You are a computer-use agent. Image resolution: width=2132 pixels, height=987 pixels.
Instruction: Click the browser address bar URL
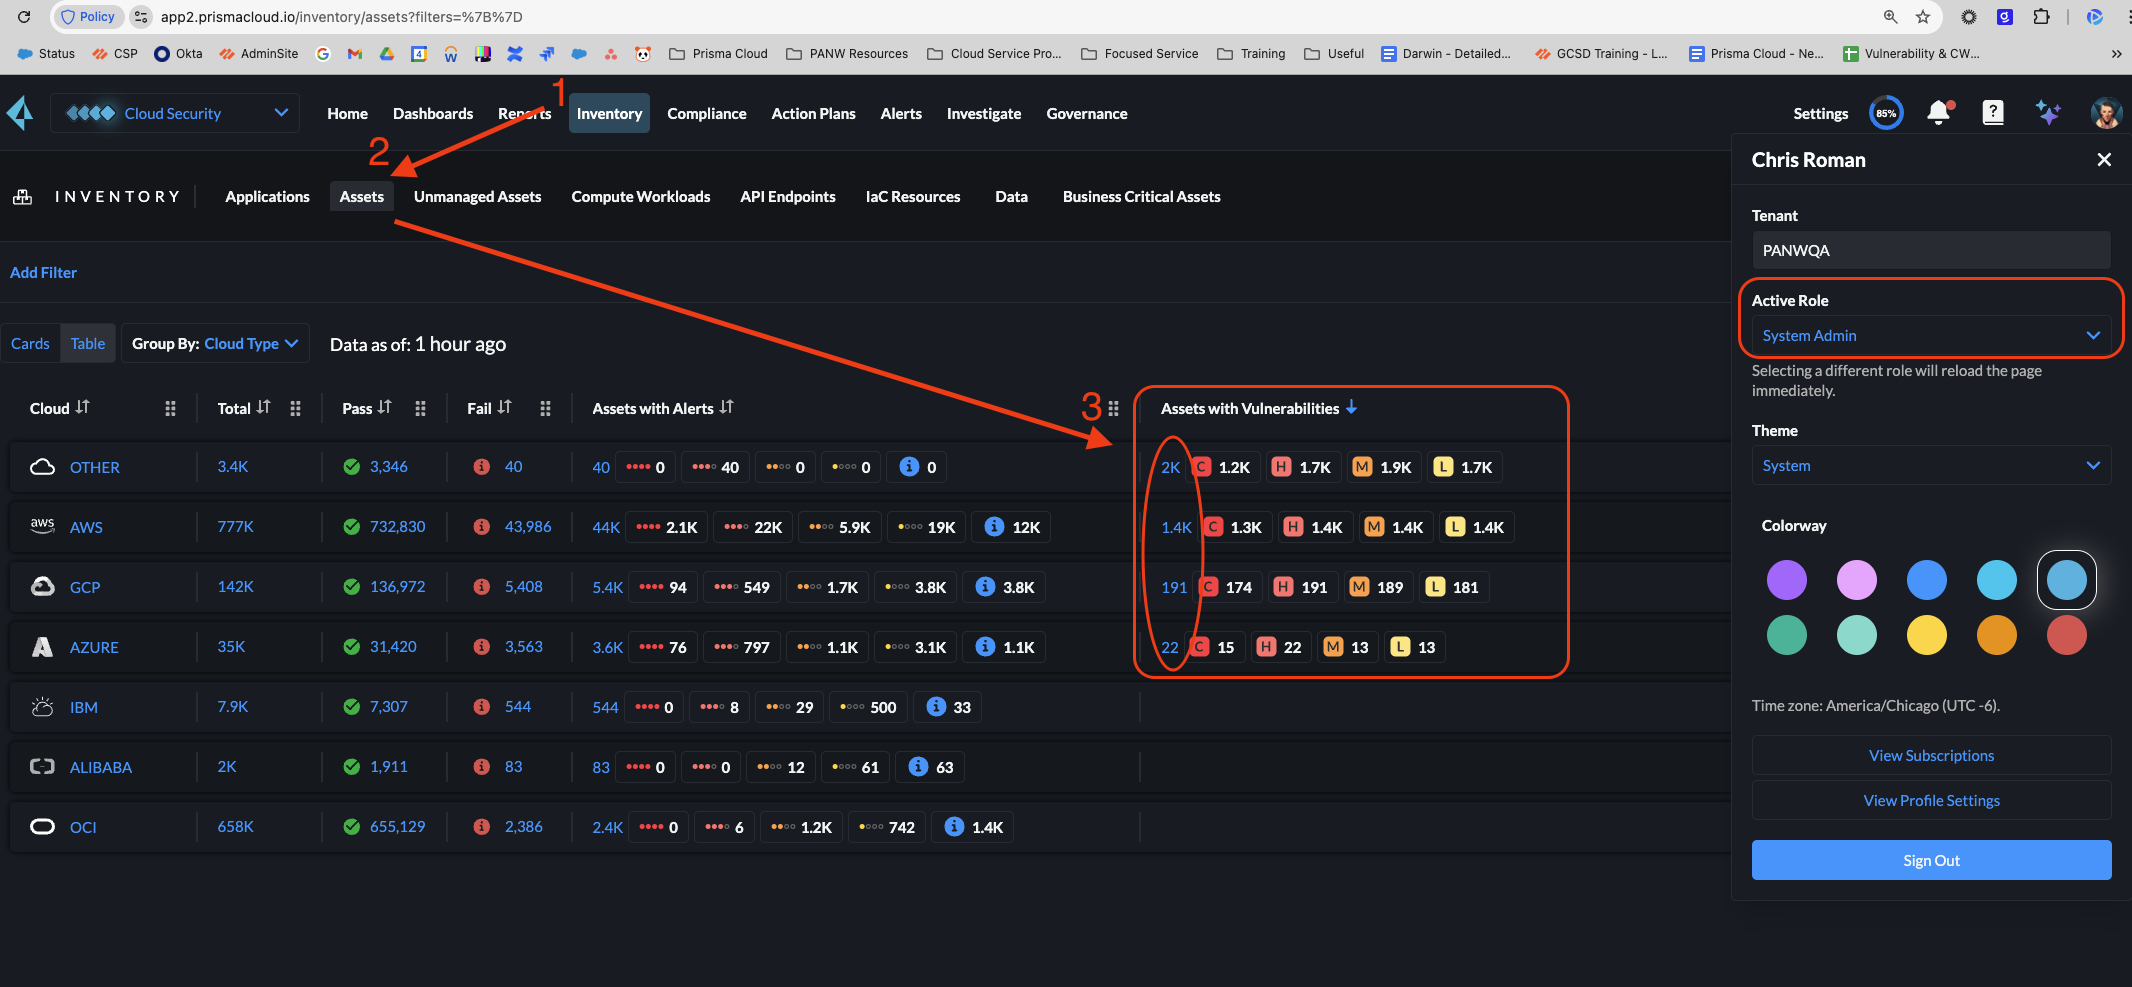(x=341, y=17)
